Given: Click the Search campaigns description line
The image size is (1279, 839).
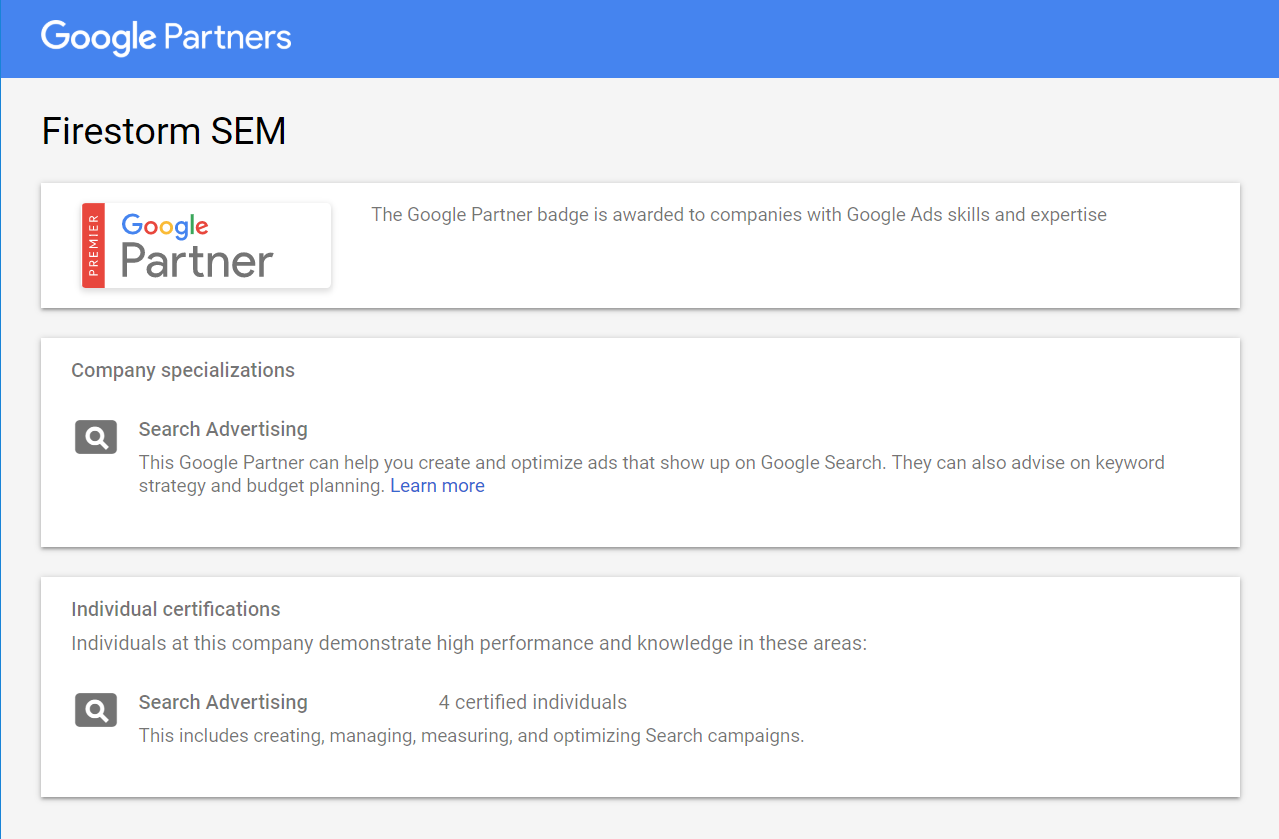Looking at the screenshot, I should (x=471, y=736).
